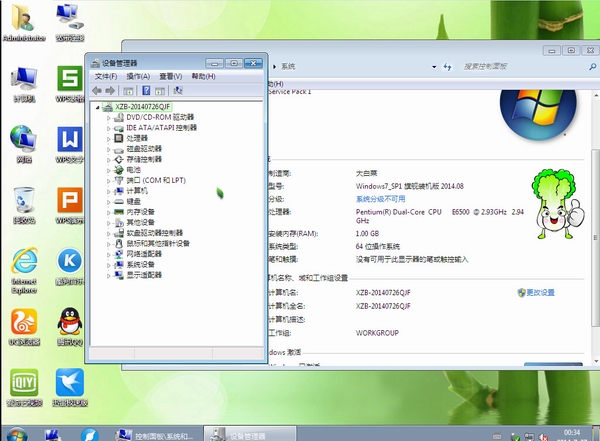This screenshot has width=600, height=441.
Task: Click the Forward arrow in Device Manager toolbar
Action: coord(110,91)
